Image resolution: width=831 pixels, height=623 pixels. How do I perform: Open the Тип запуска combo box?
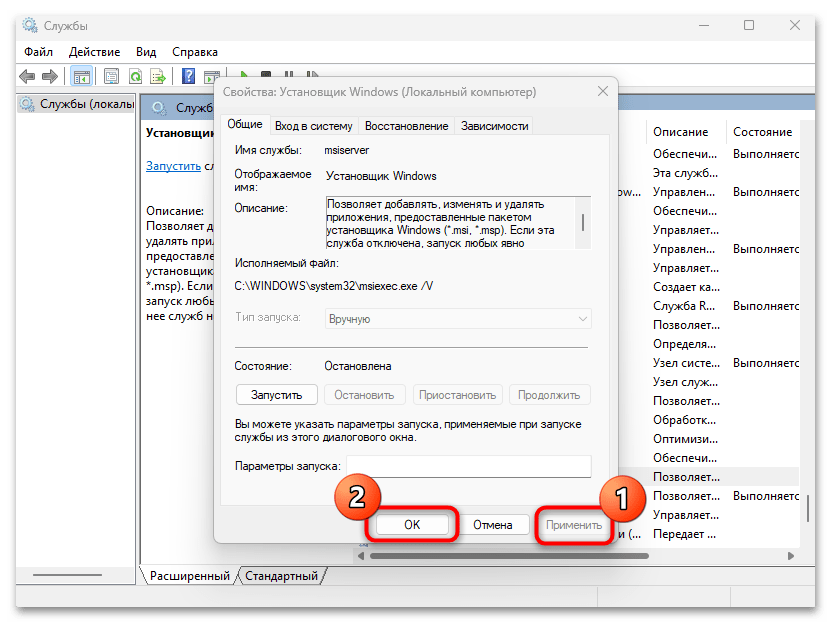coord(458,319)
